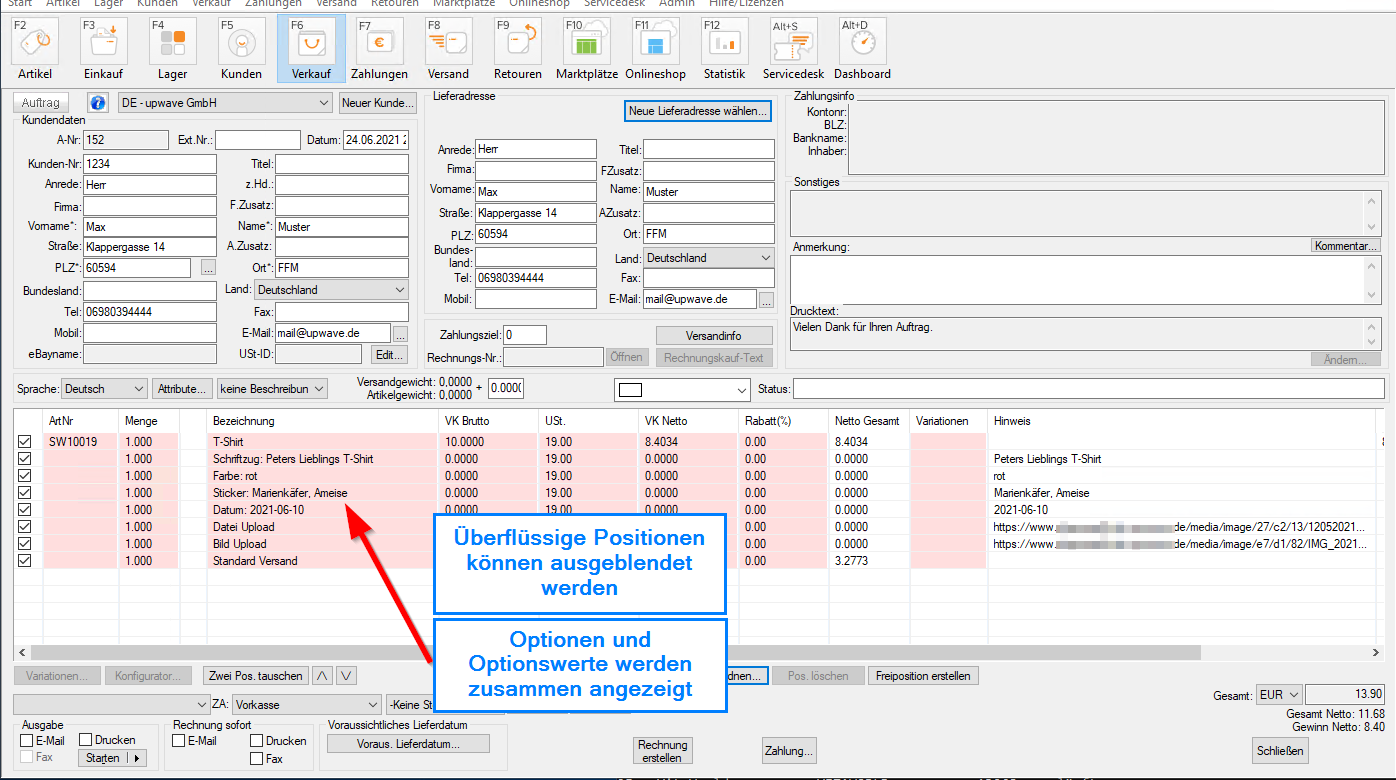Uncheck the T-Shirt position checkbox
1396x780 pixels.
pos(25,441)
